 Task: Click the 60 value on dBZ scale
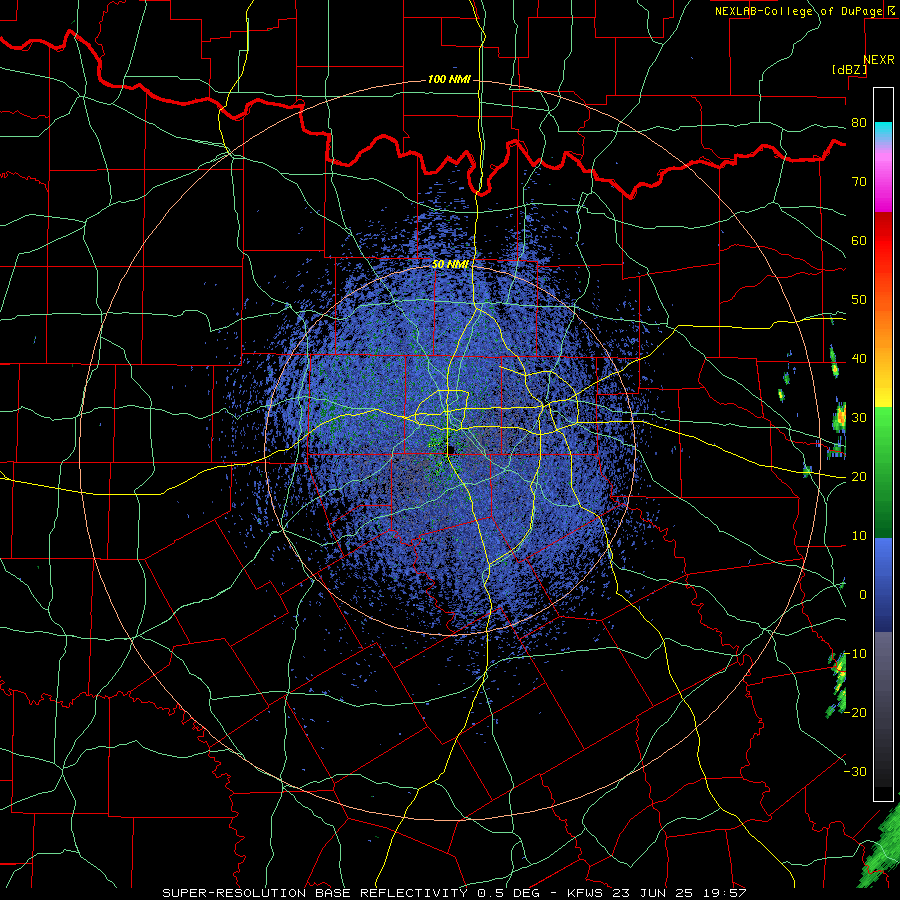(x=859, y=241)
